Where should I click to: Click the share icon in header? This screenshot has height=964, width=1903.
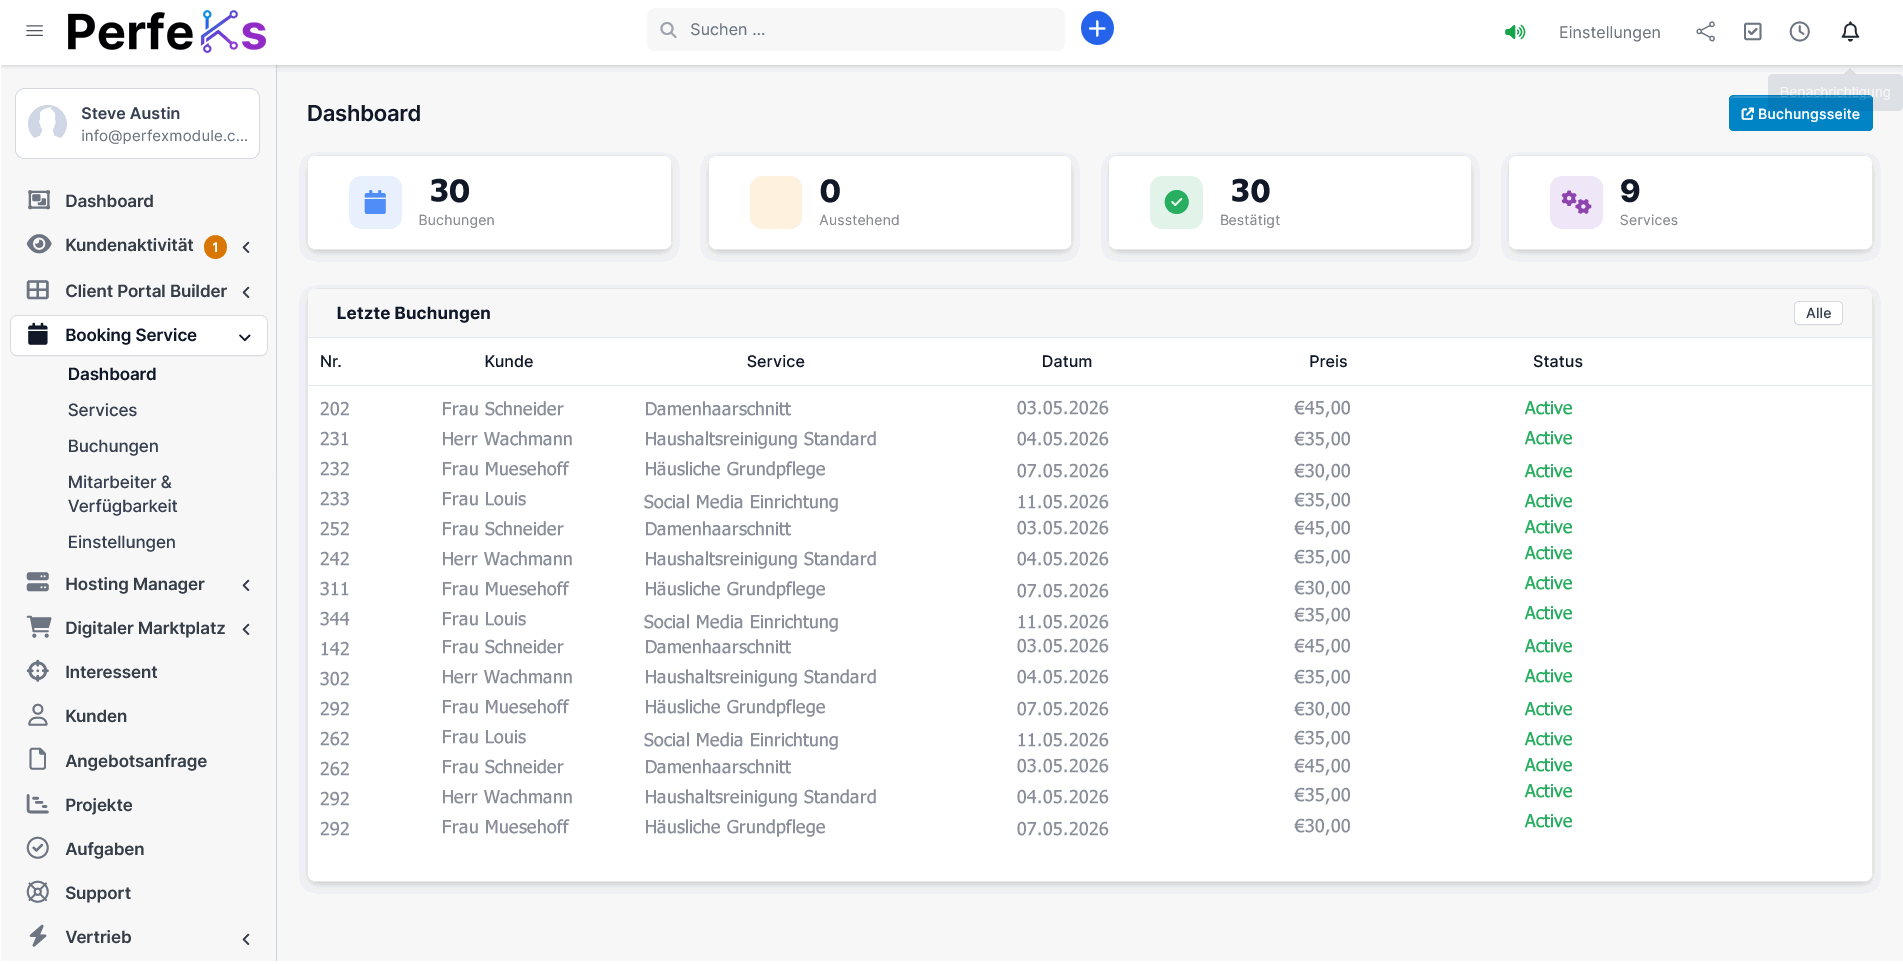tap(1705, 32)
